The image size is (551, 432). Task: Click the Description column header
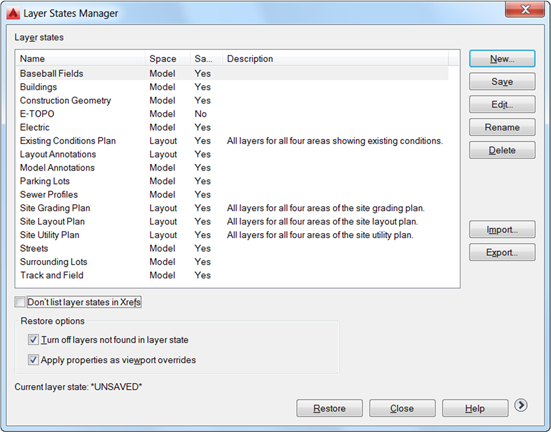click(336, 59)
